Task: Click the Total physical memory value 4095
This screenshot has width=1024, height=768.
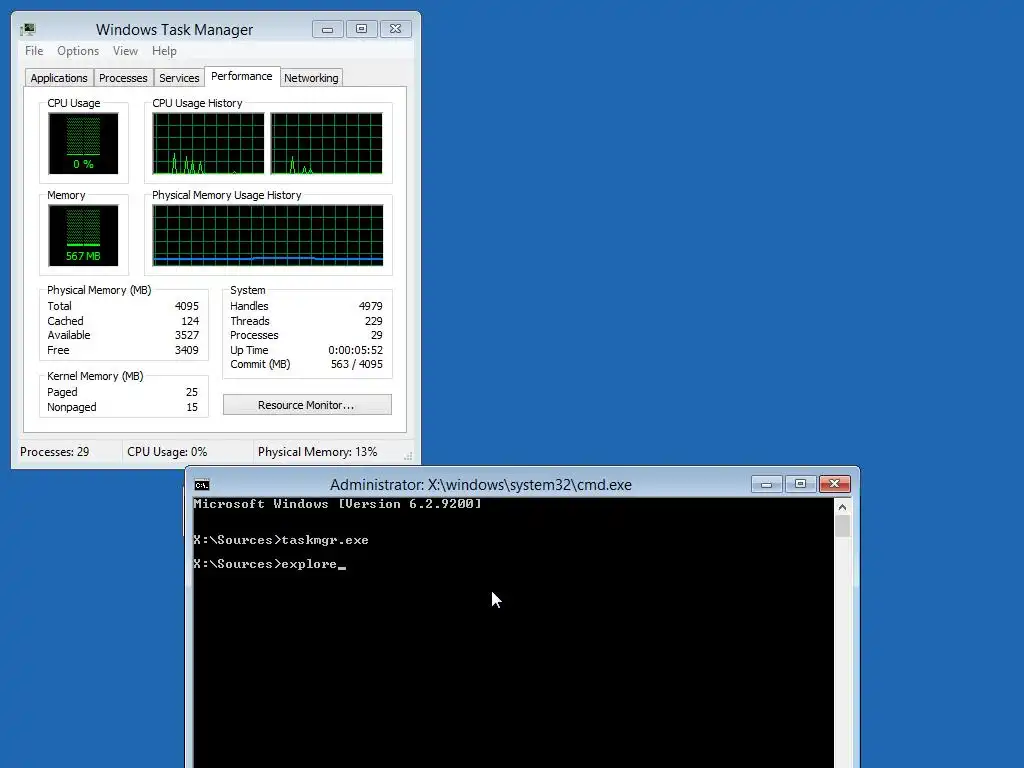Action: (x=187, y=306)
